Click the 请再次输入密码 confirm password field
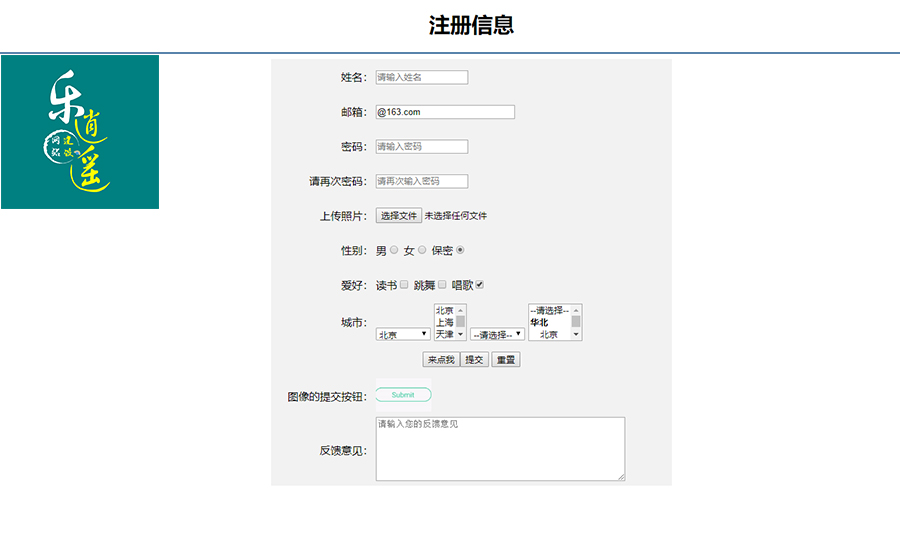This screenshot has width=900, height=540. coord(422,181)
